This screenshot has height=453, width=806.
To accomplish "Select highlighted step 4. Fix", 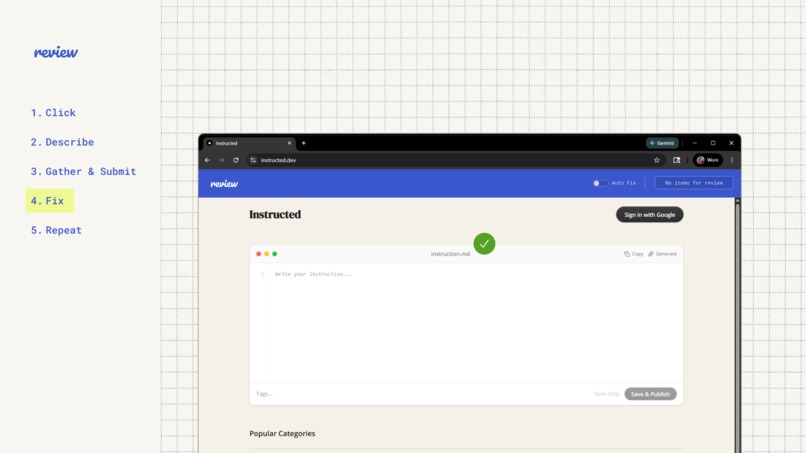I will [x=49, y=201].
